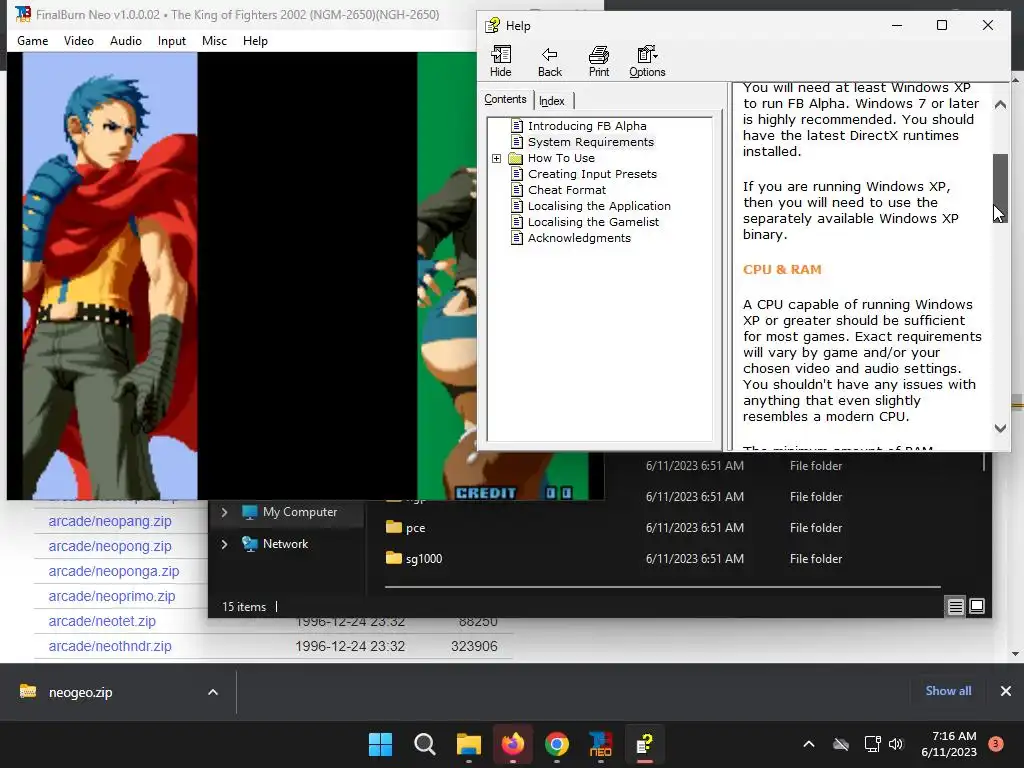Show hidden system tray icons
The height and width of the screenshot is (768, 1024).
point(808,744)
